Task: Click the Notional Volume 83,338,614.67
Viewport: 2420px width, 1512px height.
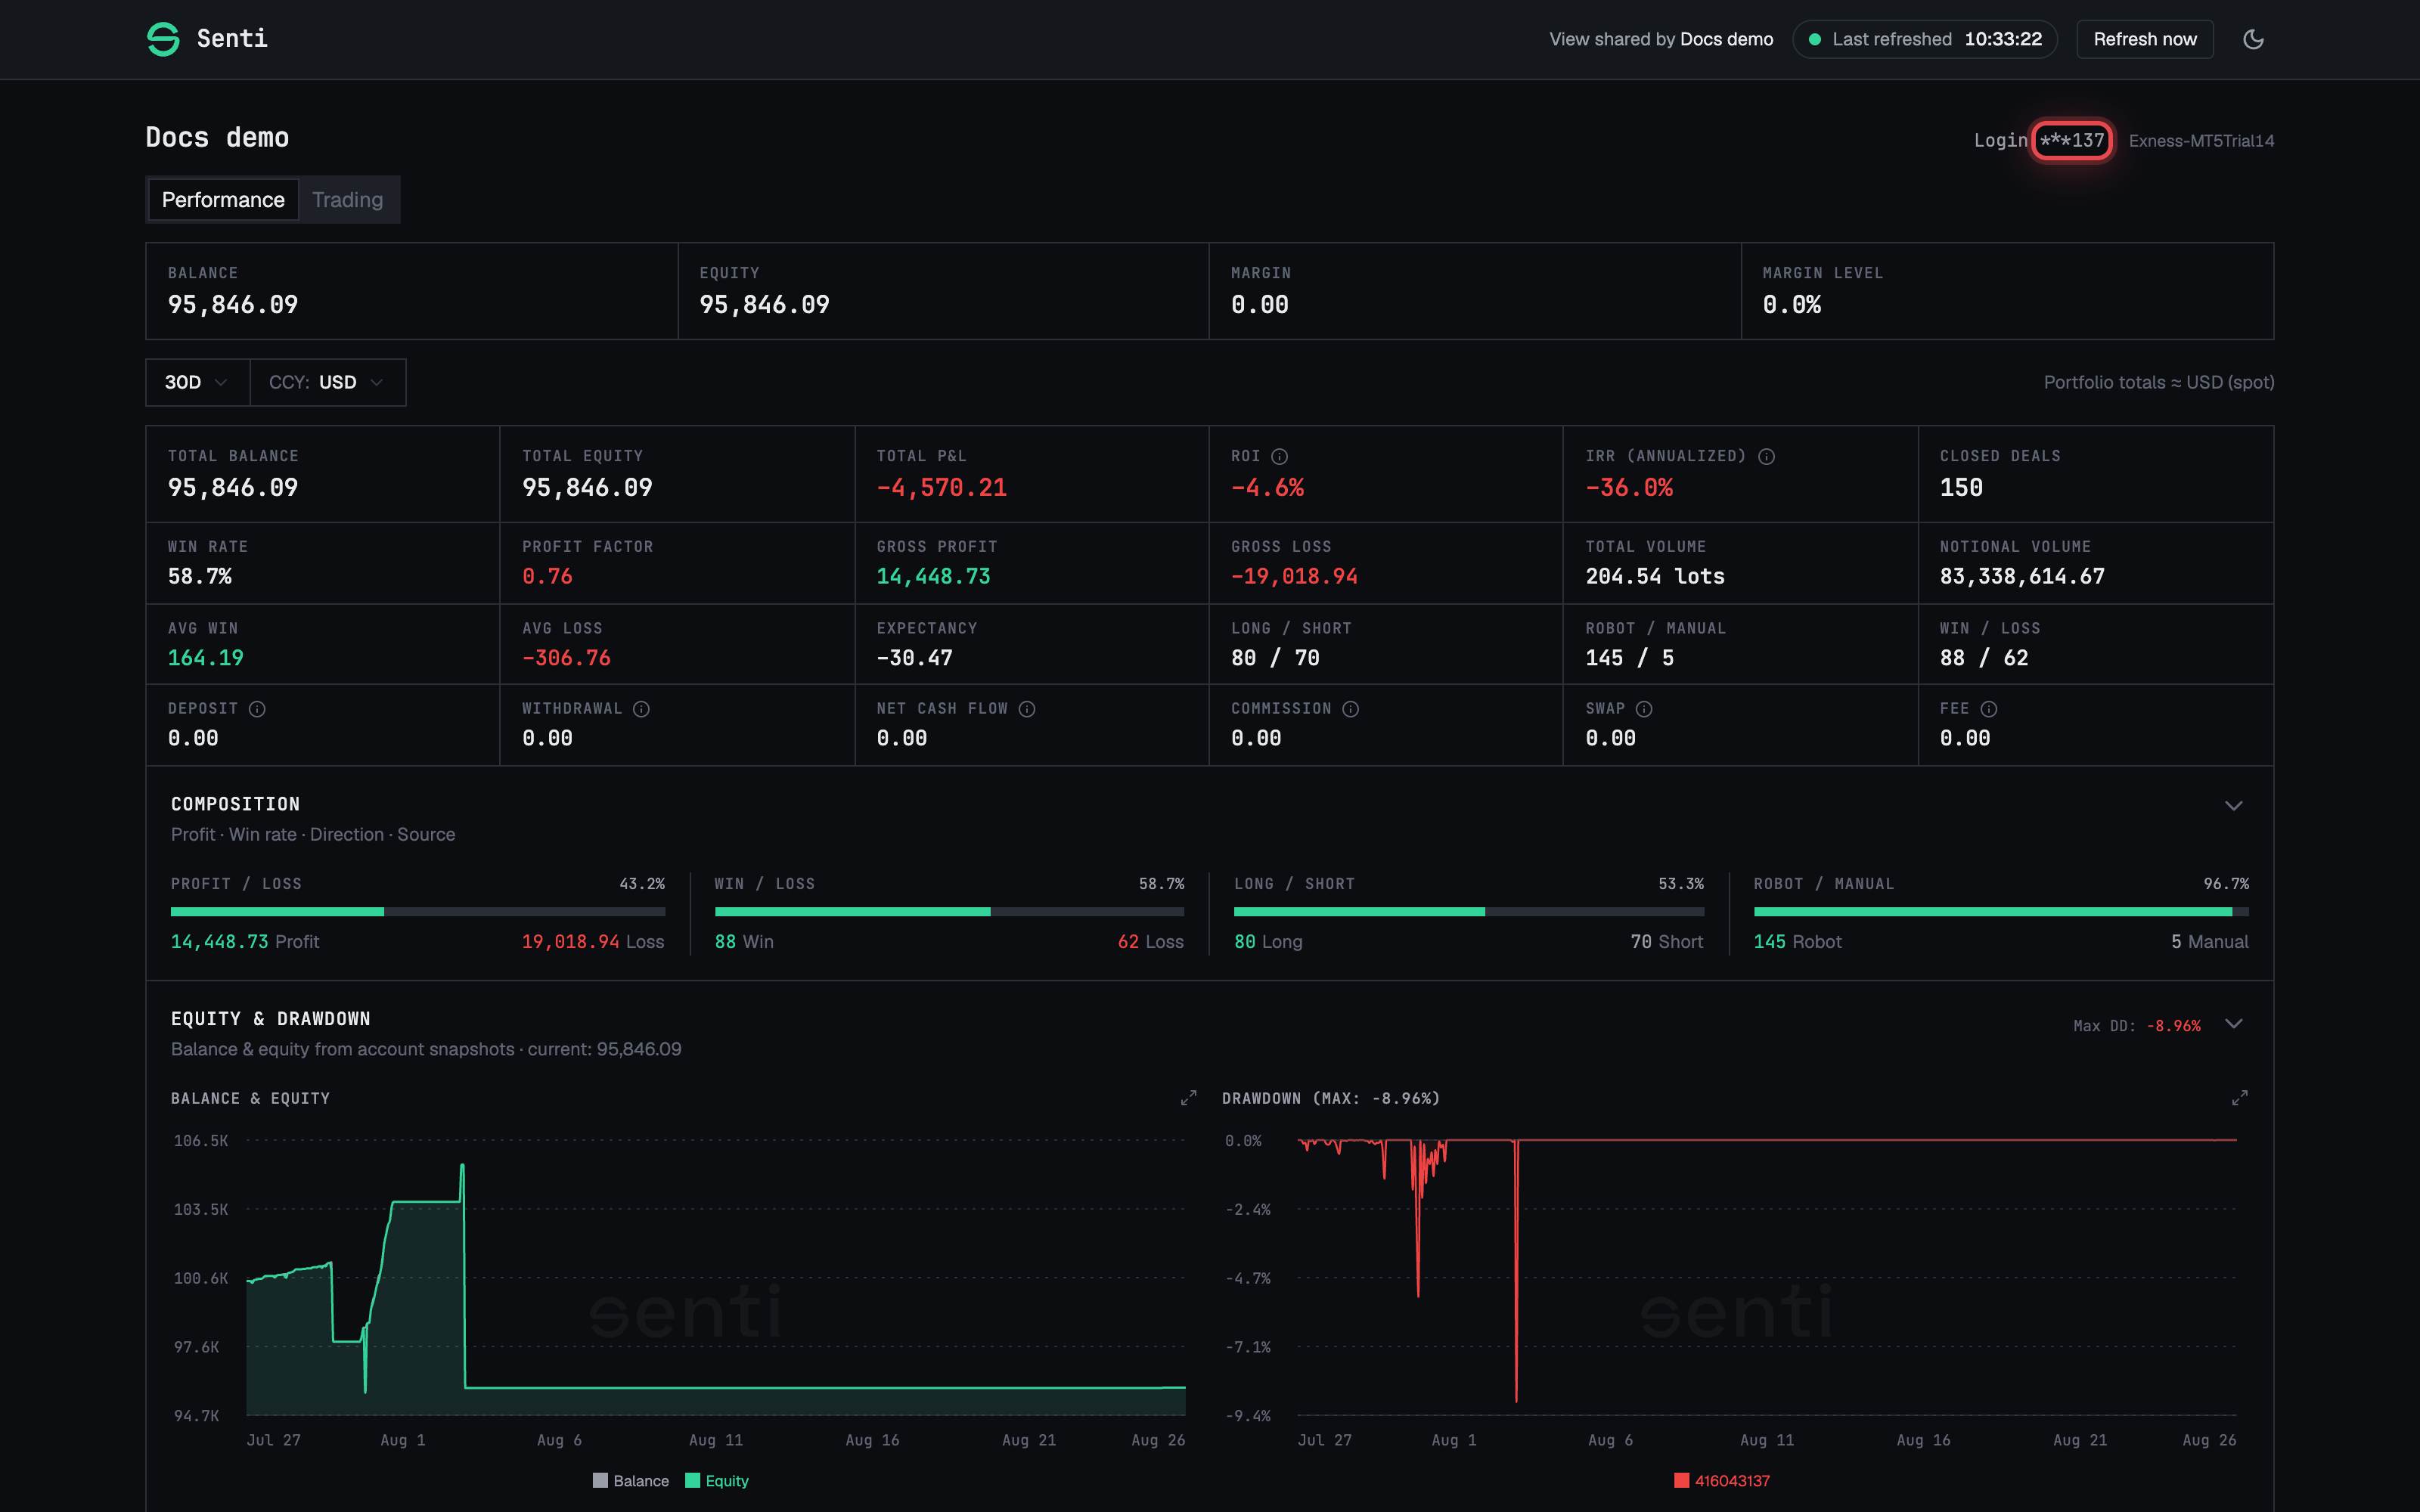Action: [x=2022, y=577]
